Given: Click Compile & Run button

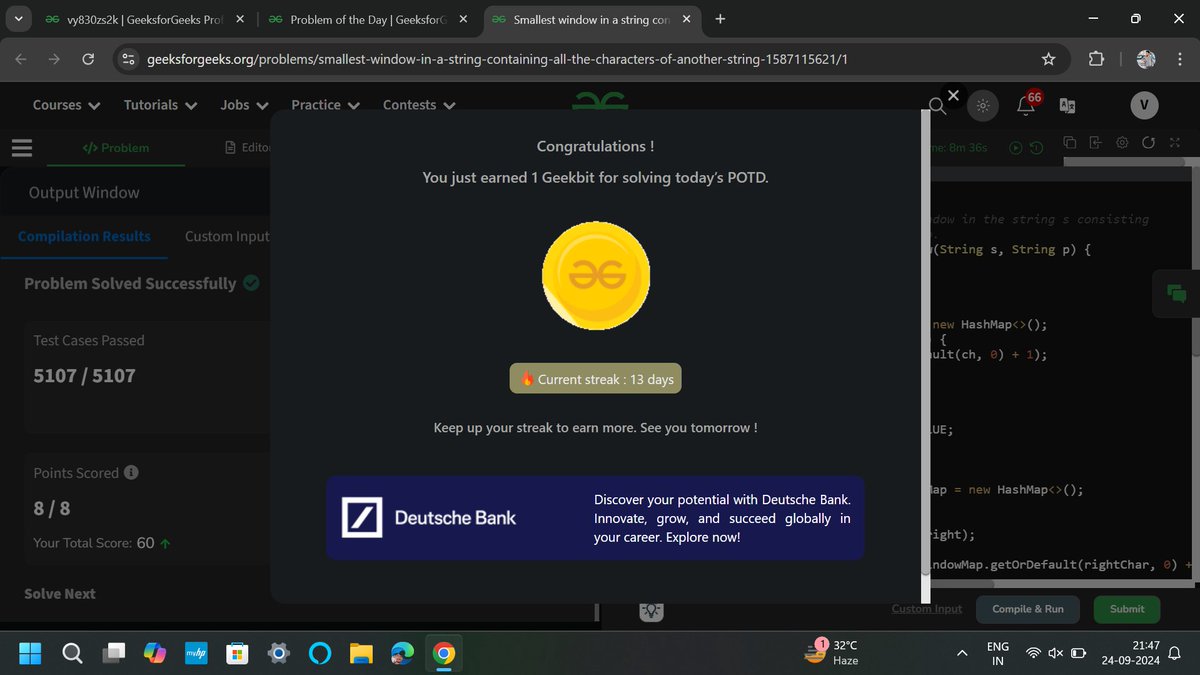Looking at the screenshot, I should (1028, 609).
